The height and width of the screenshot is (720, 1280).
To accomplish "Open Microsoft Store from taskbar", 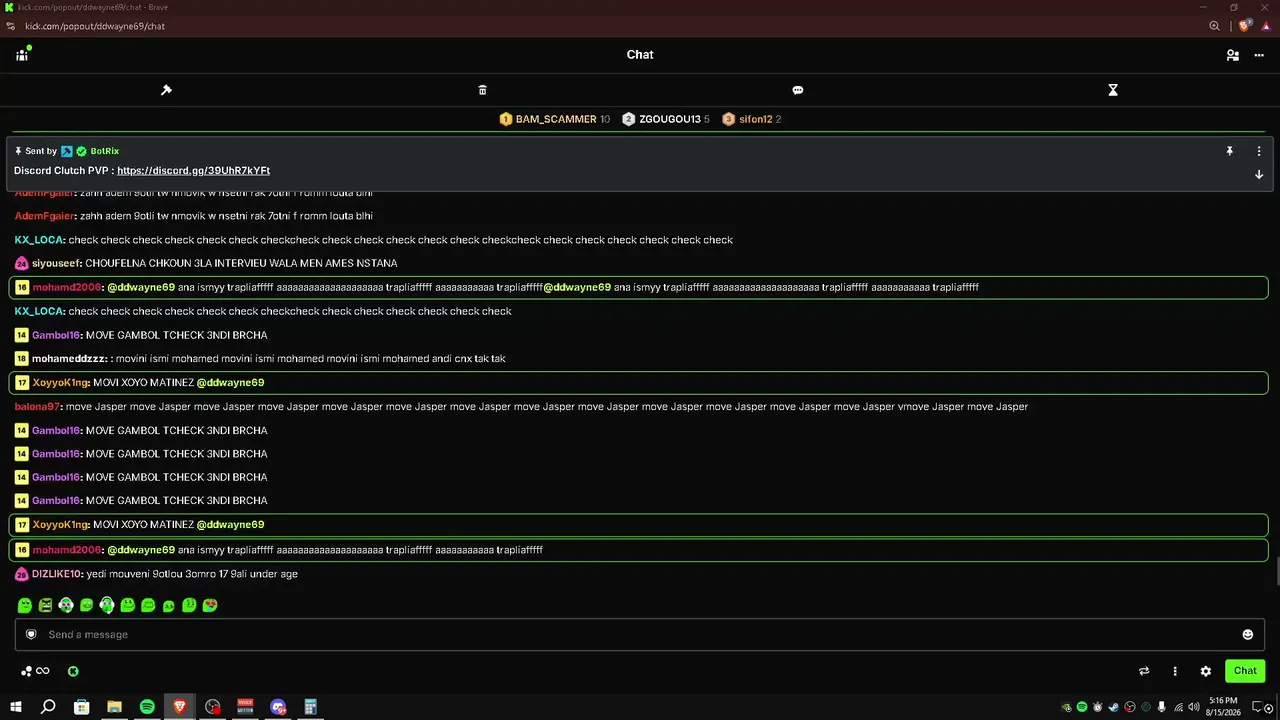I will click(x=81, y=707).
